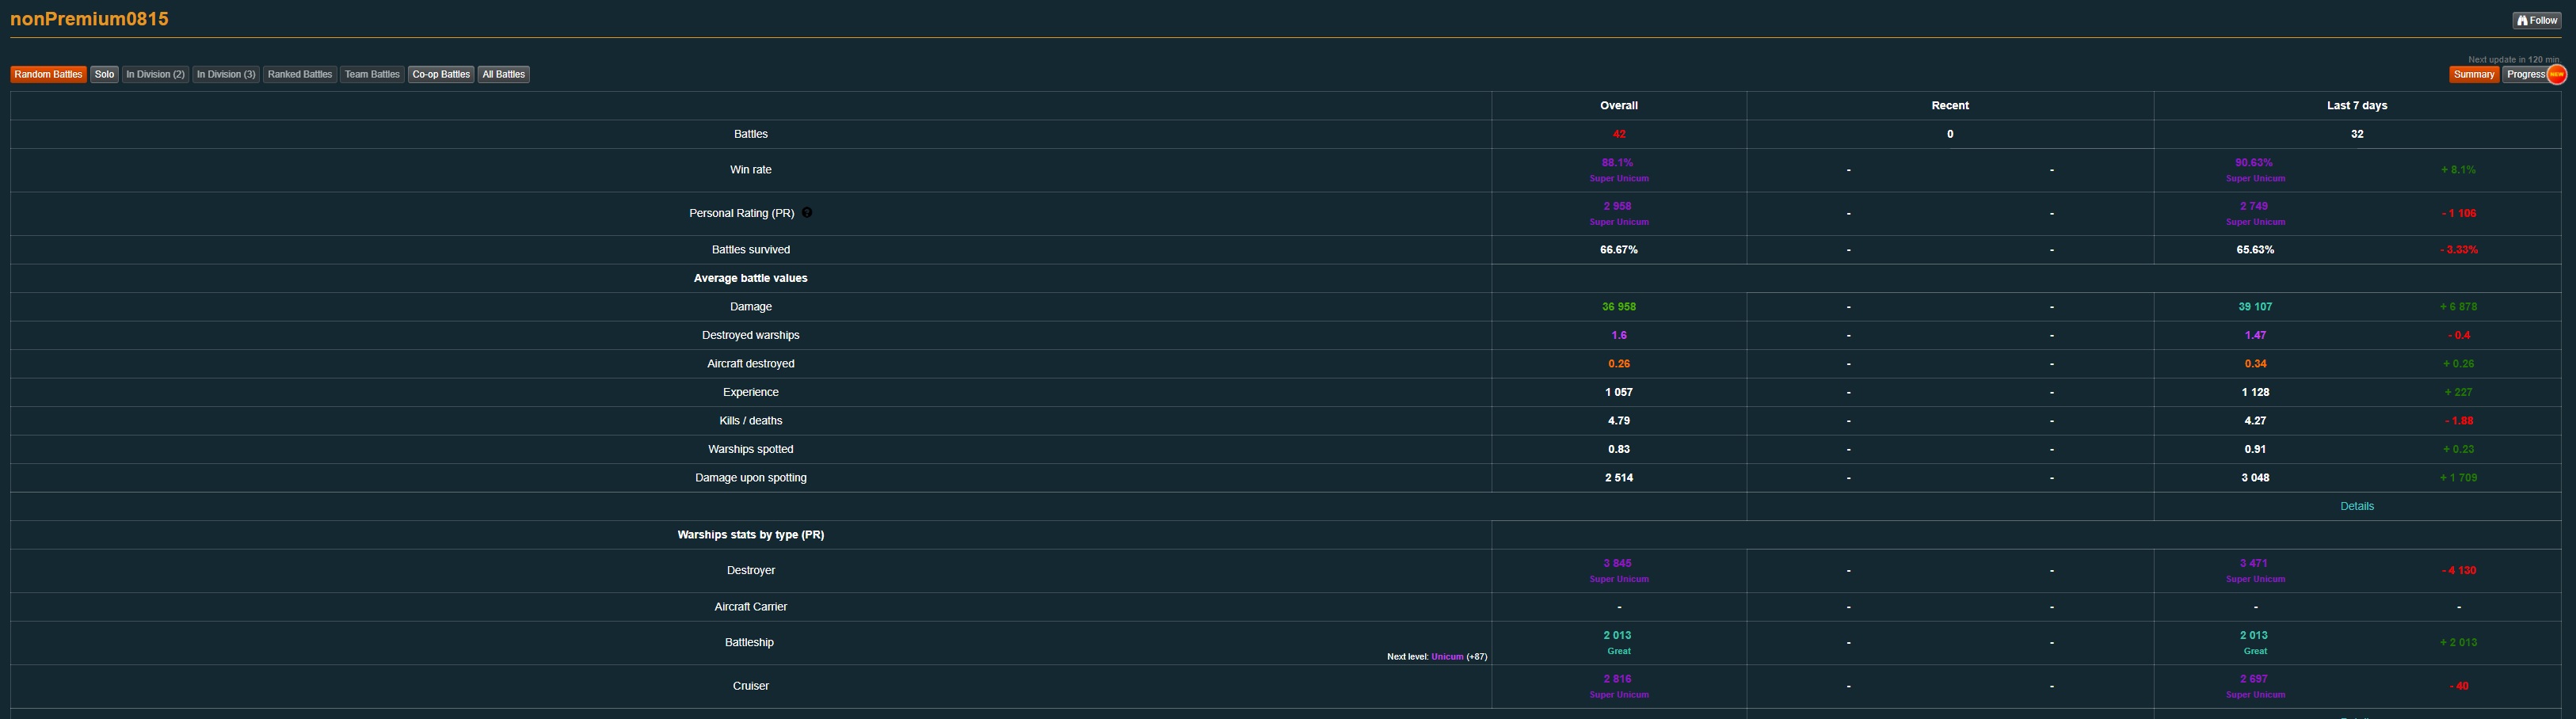Click the last 7 days spotting damage 3 048

pos(2255,478)
